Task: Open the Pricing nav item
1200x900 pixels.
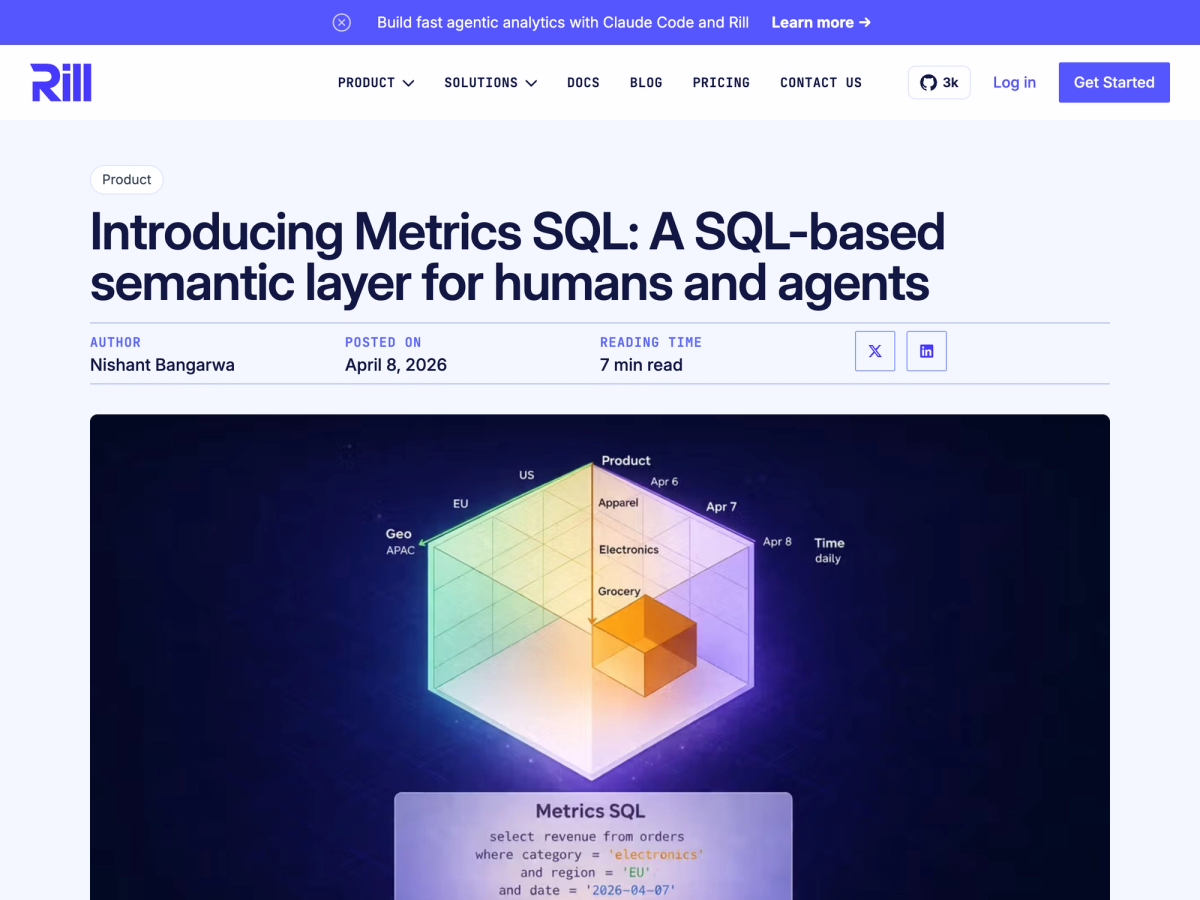Action: (x=721, y=83)
